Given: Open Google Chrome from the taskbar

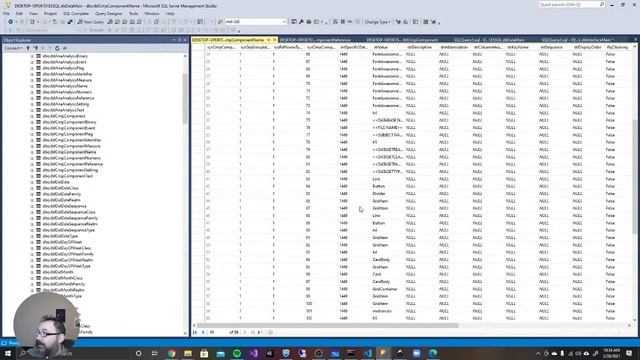Looking at the screenshot, I should [171, 353].
